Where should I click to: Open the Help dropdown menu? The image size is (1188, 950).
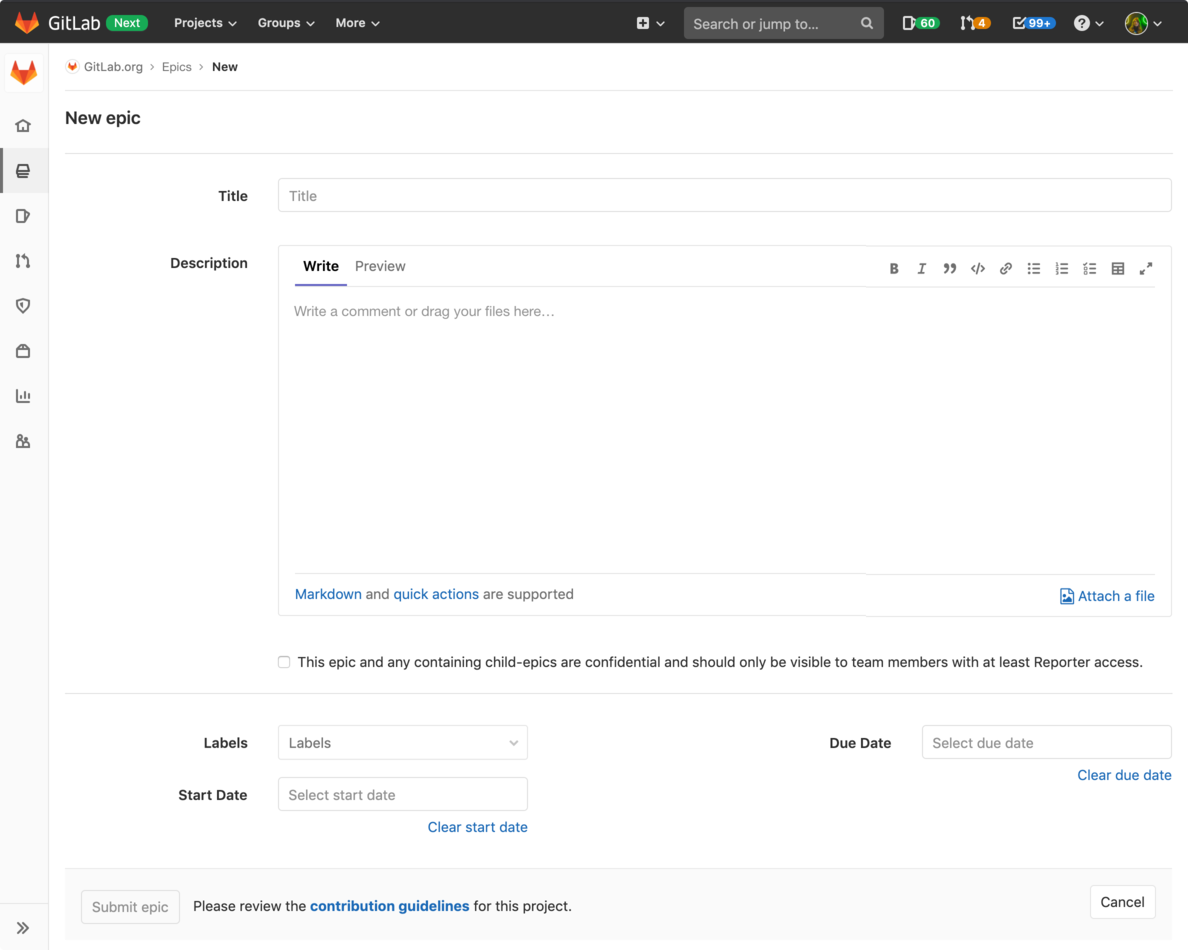pyautogui.click(x=1088, y=22)
